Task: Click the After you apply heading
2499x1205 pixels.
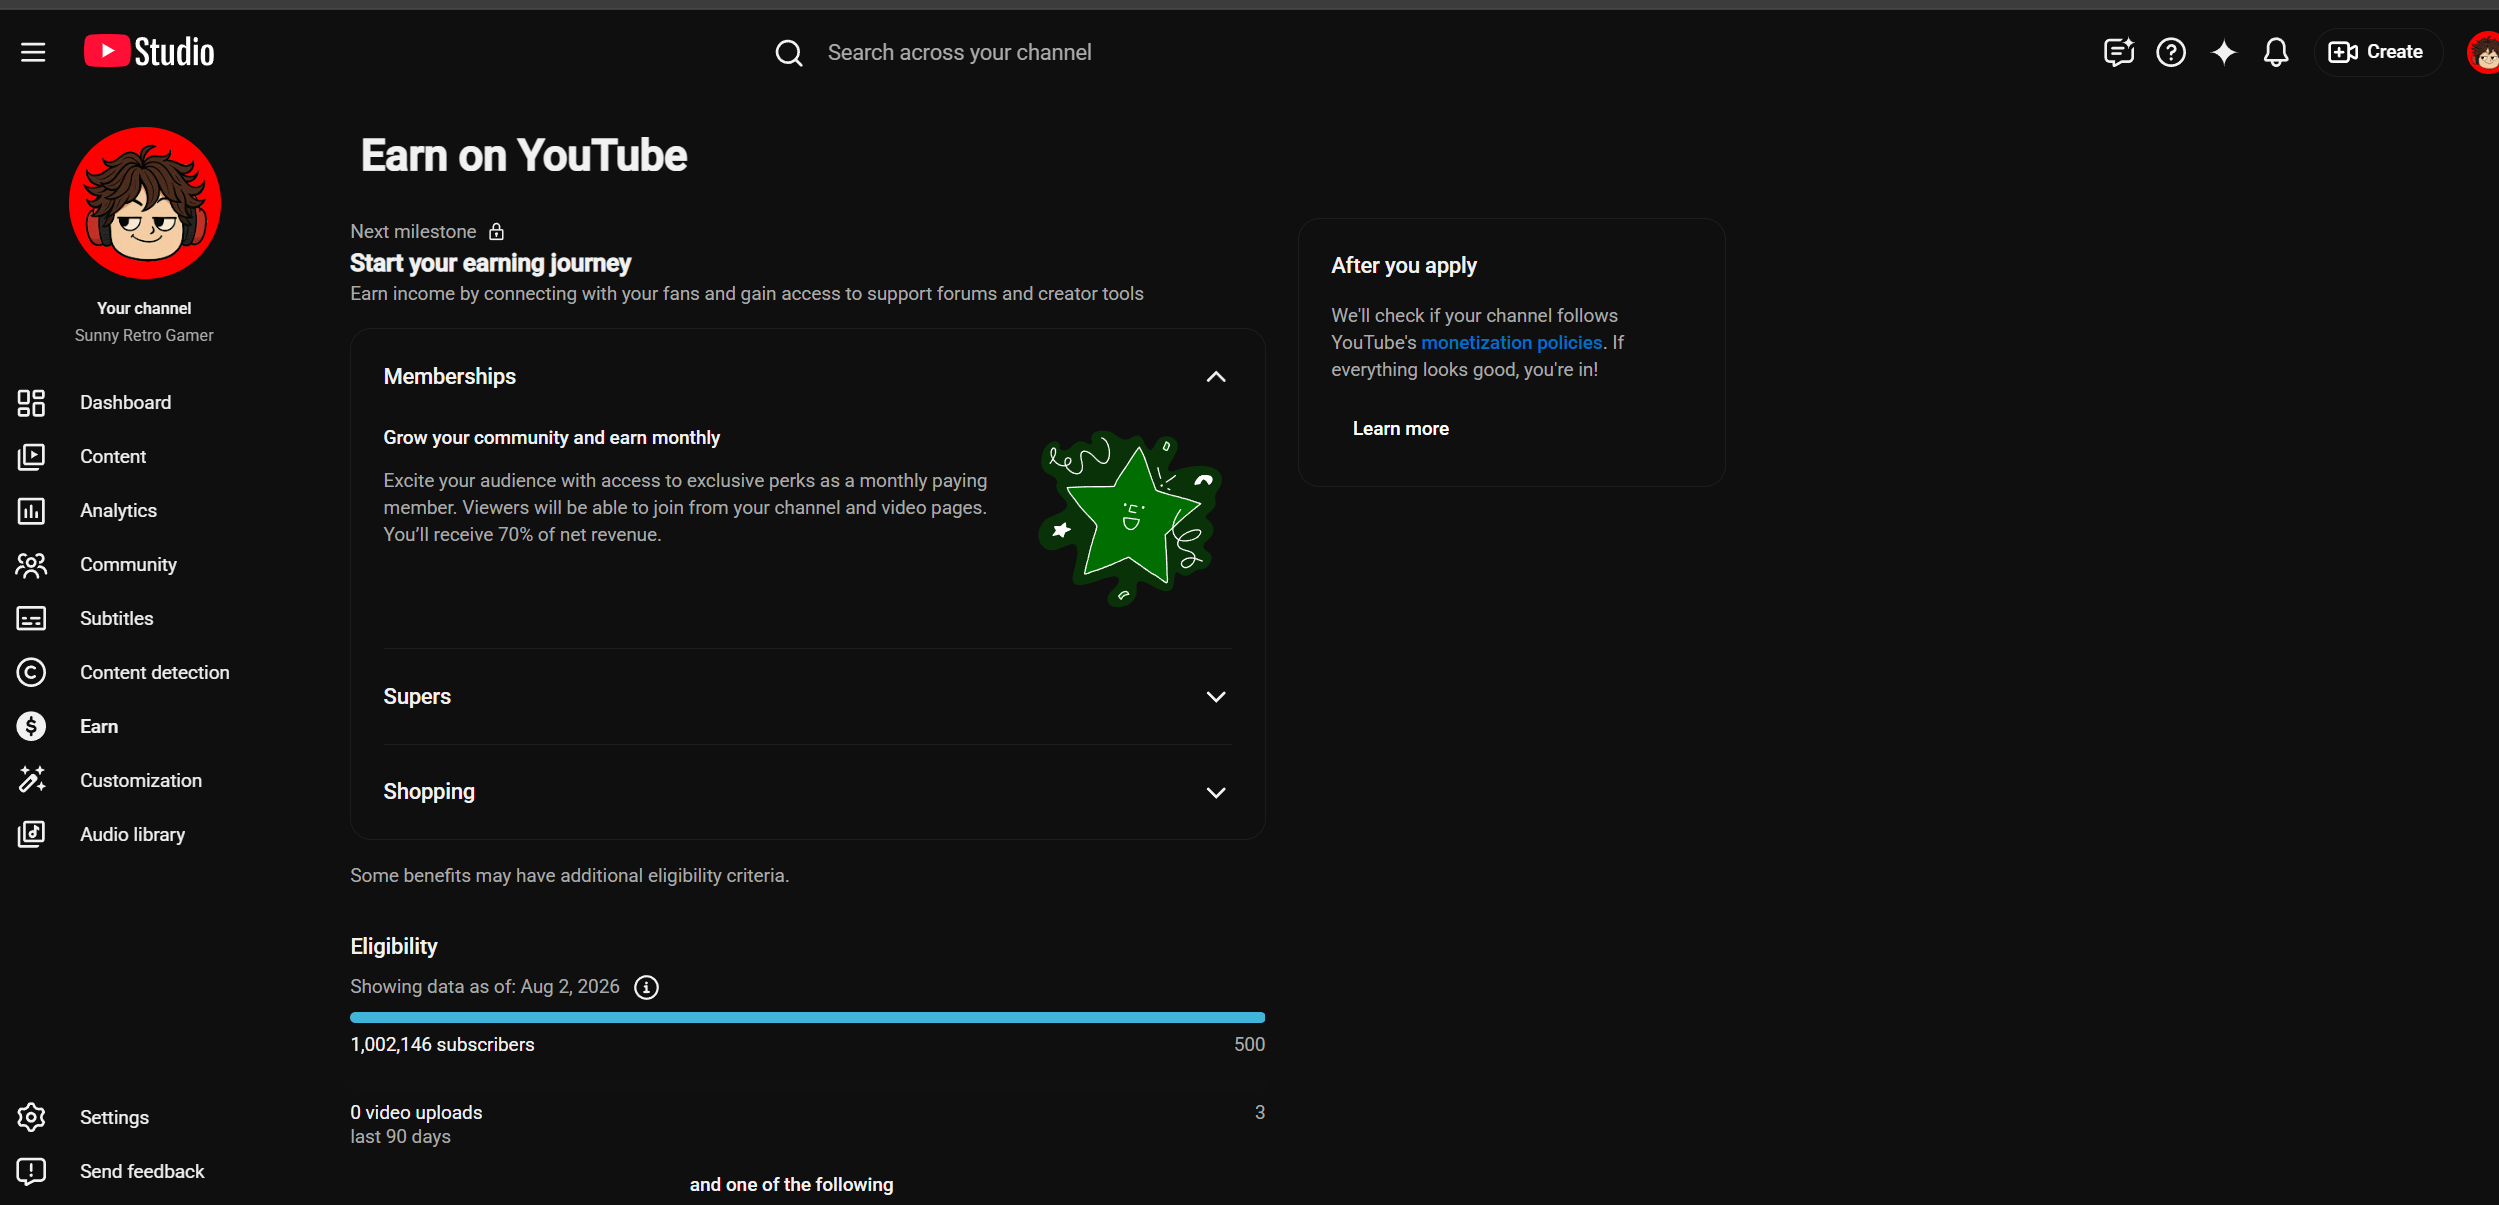Action: click(1403, 266)
